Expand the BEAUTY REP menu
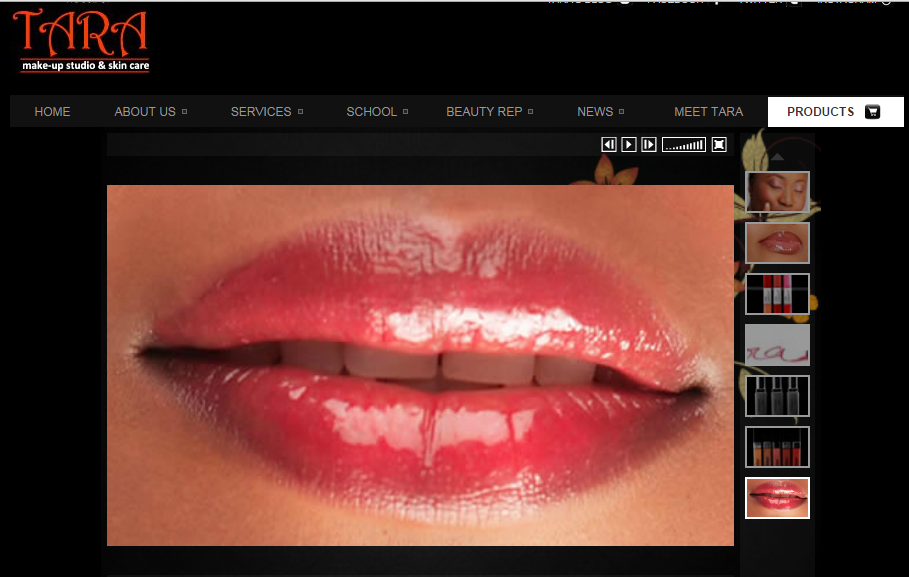The width and height of the screenshot is (909, 577). [x=489, y=112]
